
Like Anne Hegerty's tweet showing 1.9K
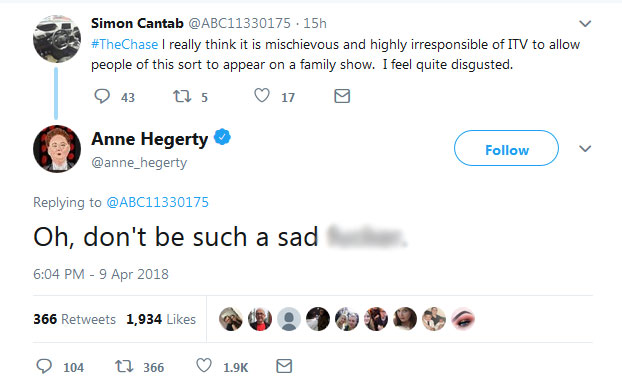pos(204,366)
